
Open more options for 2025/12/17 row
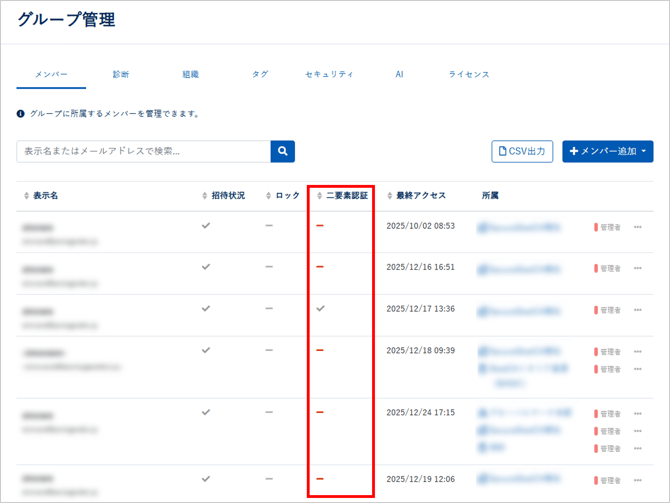(x=638, y=310)
